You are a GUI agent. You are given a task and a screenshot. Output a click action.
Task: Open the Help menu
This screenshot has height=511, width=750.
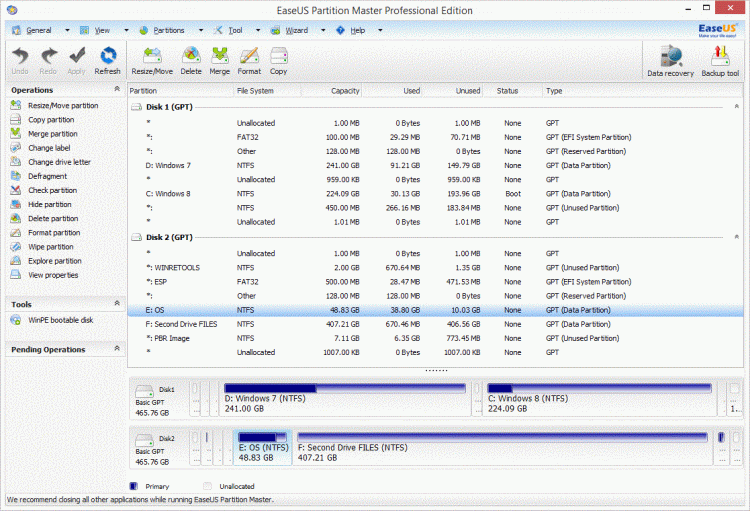(x=357, y=30)
